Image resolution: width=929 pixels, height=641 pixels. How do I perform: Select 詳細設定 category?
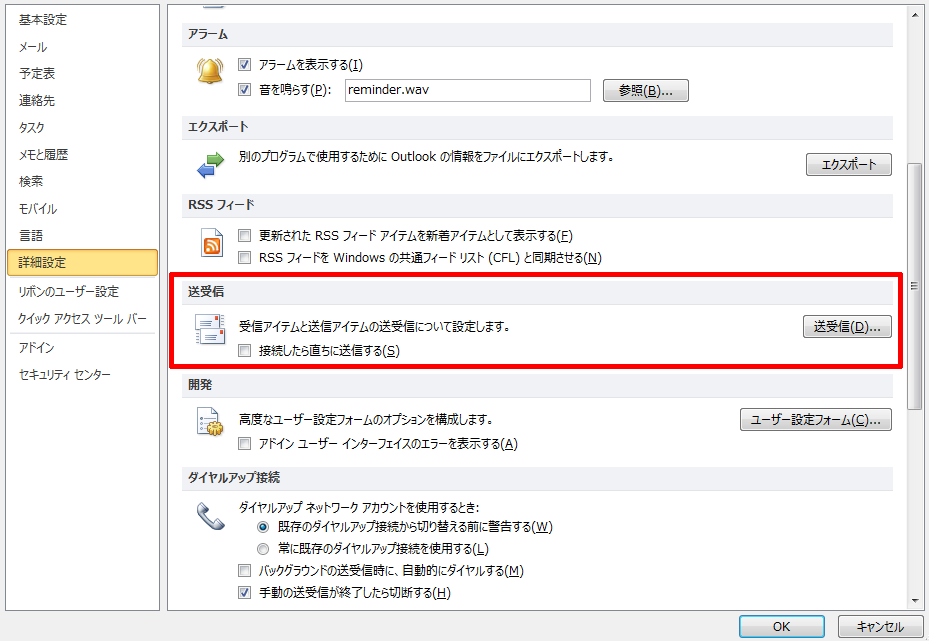tap(82, 262)
